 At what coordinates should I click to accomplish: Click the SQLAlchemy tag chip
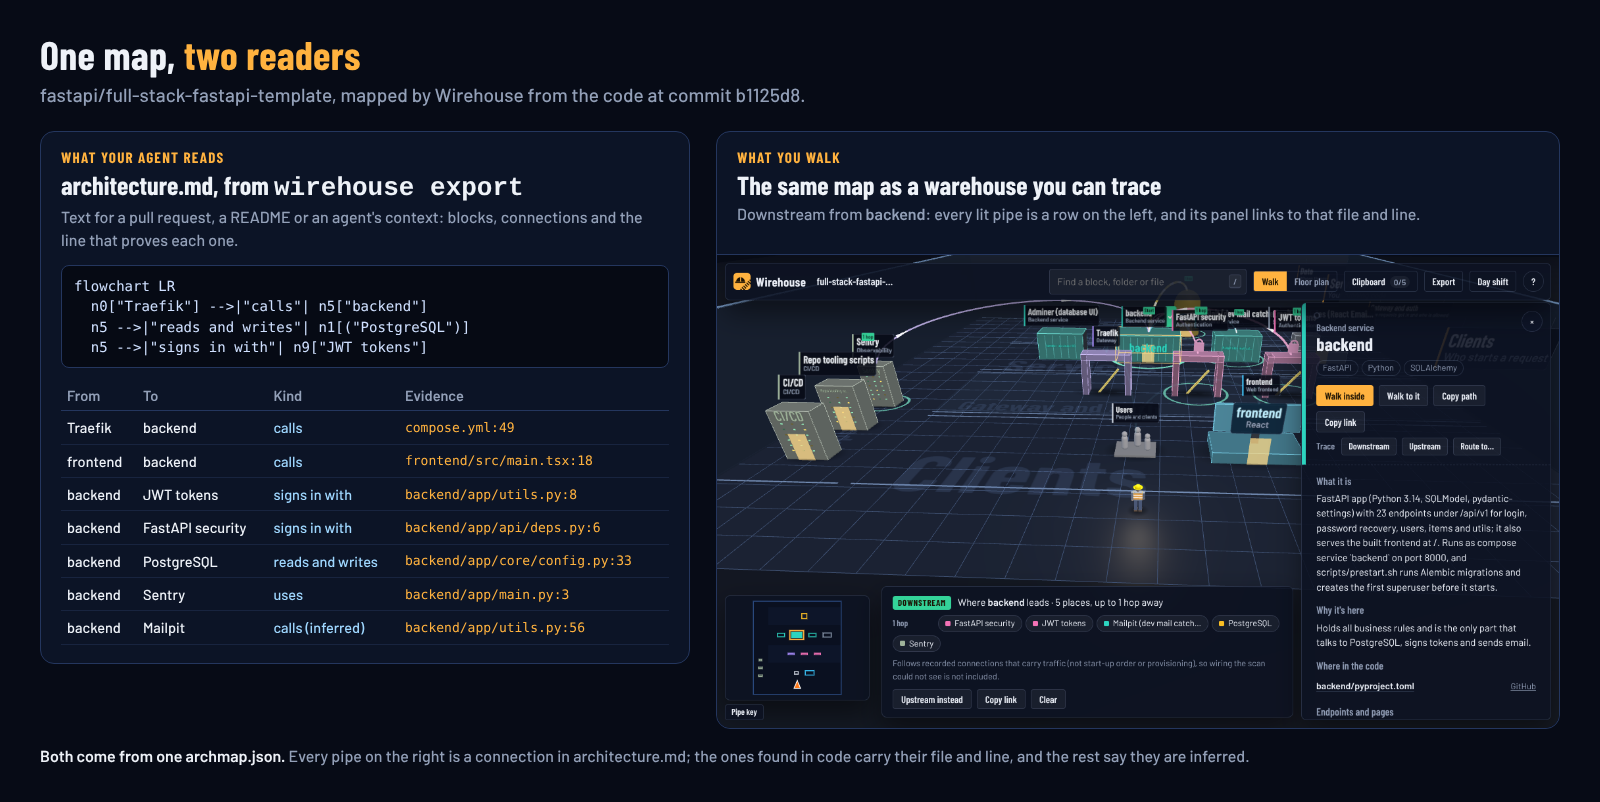point(1433,368)
